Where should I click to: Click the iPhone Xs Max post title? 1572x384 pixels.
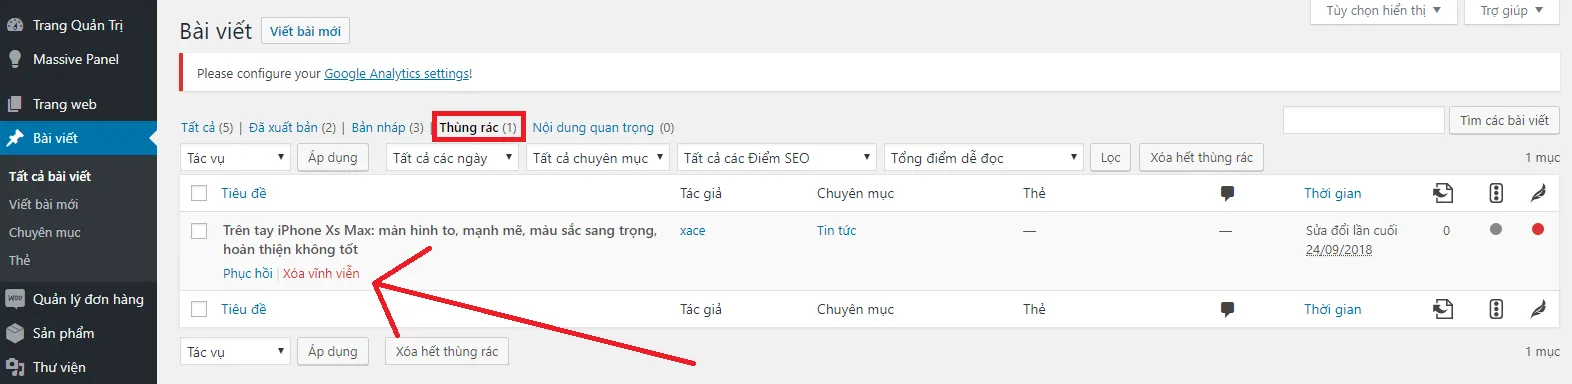pyautogui.click(x=440, y=240)
